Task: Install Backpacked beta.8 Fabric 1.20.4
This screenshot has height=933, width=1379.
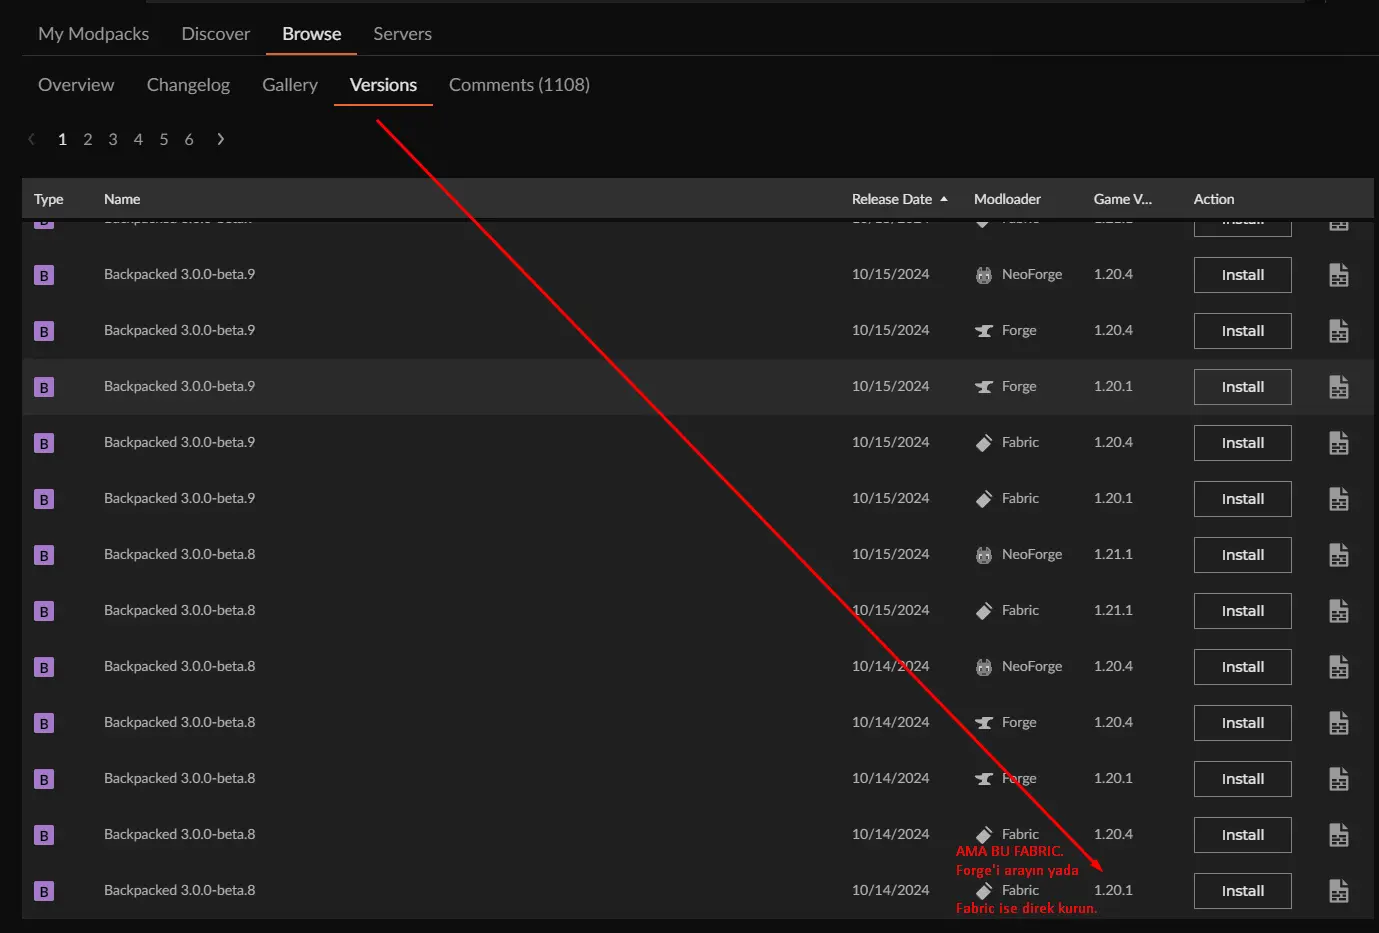Action: (1243, 835)
